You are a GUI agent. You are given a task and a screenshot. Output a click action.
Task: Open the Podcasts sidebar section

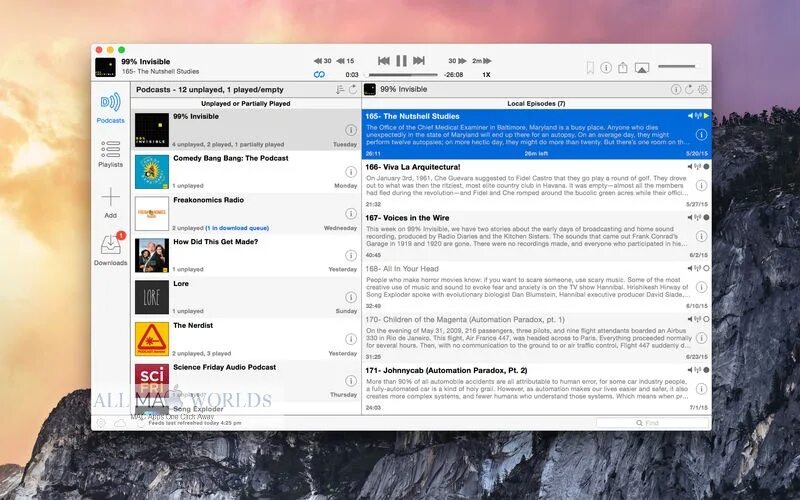(110, 108)
